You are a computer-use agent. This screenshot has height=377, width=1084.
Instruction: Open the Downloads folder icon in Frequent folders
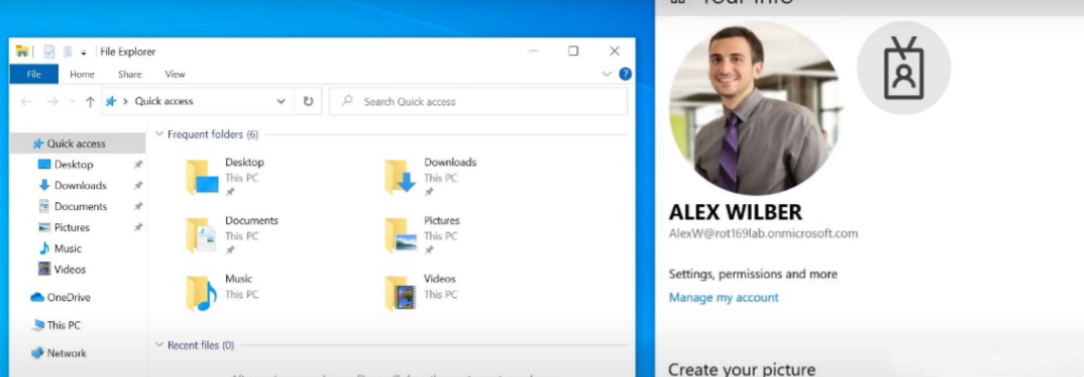click(x=400, y=177)
